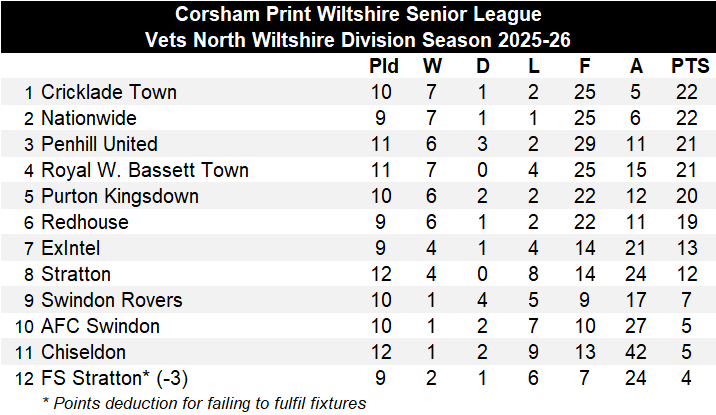Click the Corsham Print Wiltshire Senior League title
Image resolution: width=716 pixels, height=415 pixels.
tap(357, 15)
